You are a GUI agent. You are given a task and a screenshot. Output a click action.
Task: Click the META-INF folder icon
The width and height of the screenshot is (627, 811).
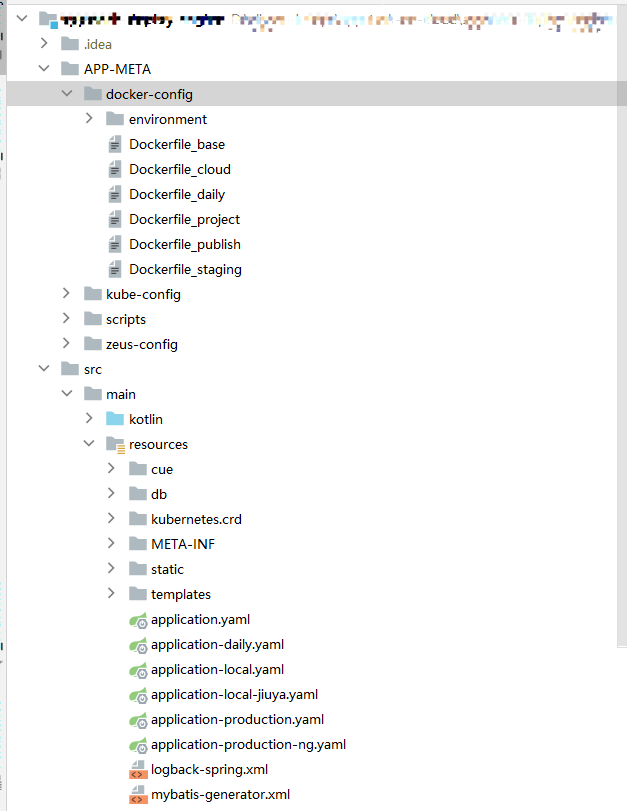click(x=138, y=544)
